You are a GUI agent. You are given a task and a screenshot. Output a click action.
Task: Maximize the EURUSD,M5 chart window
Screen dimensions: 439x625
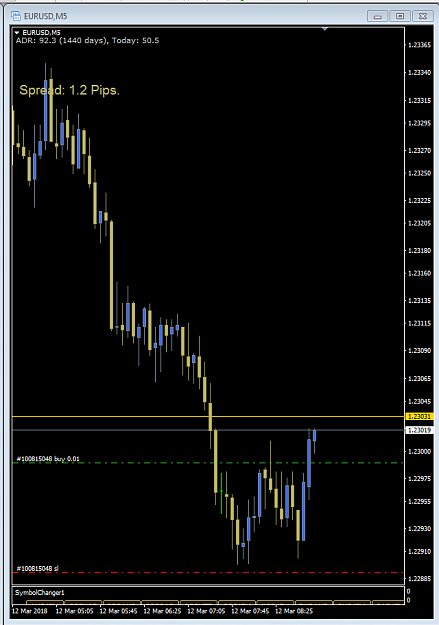click(x=400, y=16)
